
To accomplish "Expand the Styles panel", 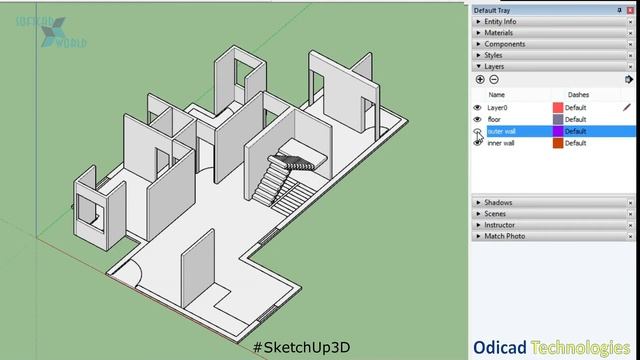I will [x=478, y=55].
